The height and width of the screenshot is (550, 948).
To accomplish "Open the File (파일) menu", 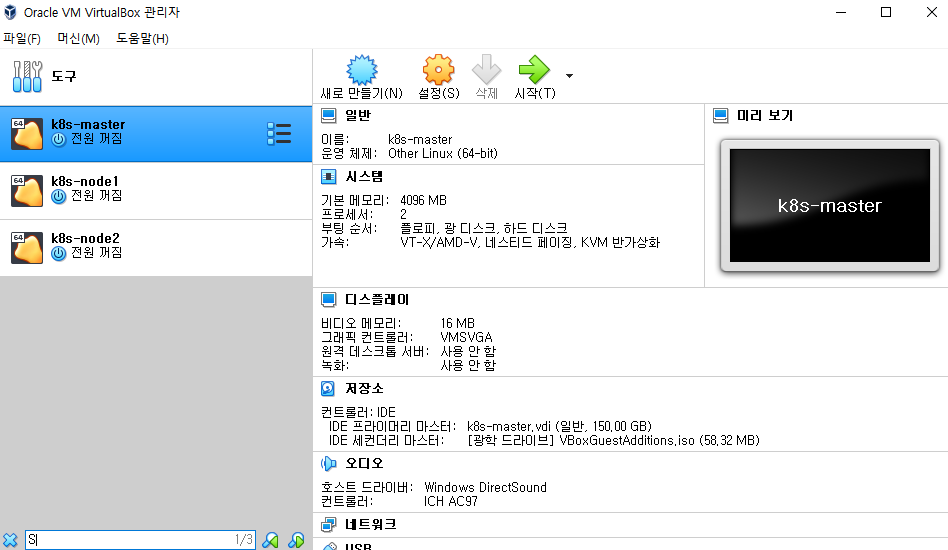I will (22, 39).
